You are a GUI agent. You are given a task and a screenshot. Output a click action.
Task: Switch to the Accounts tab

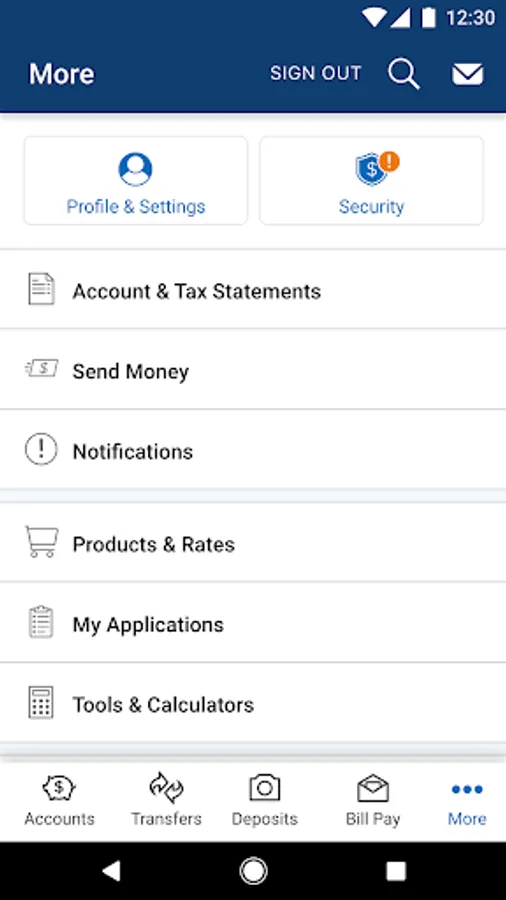click(x=59, y=800)
